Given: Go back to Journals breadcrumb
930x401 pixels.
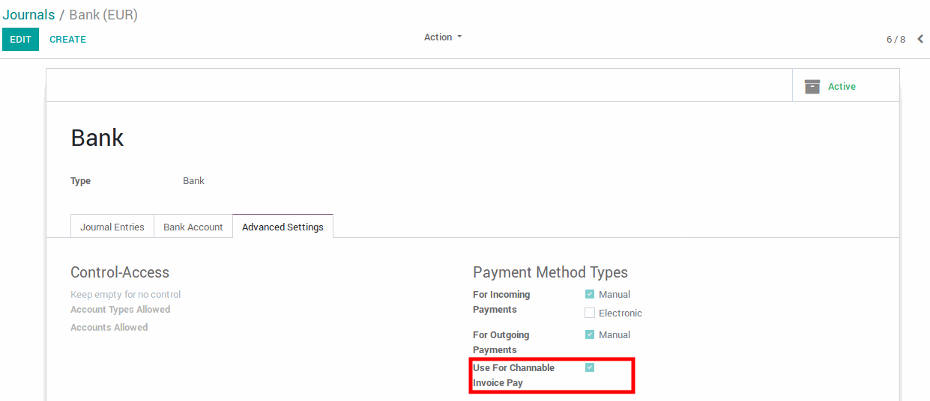Looking at the screenshot, I should tap(28, 15).
